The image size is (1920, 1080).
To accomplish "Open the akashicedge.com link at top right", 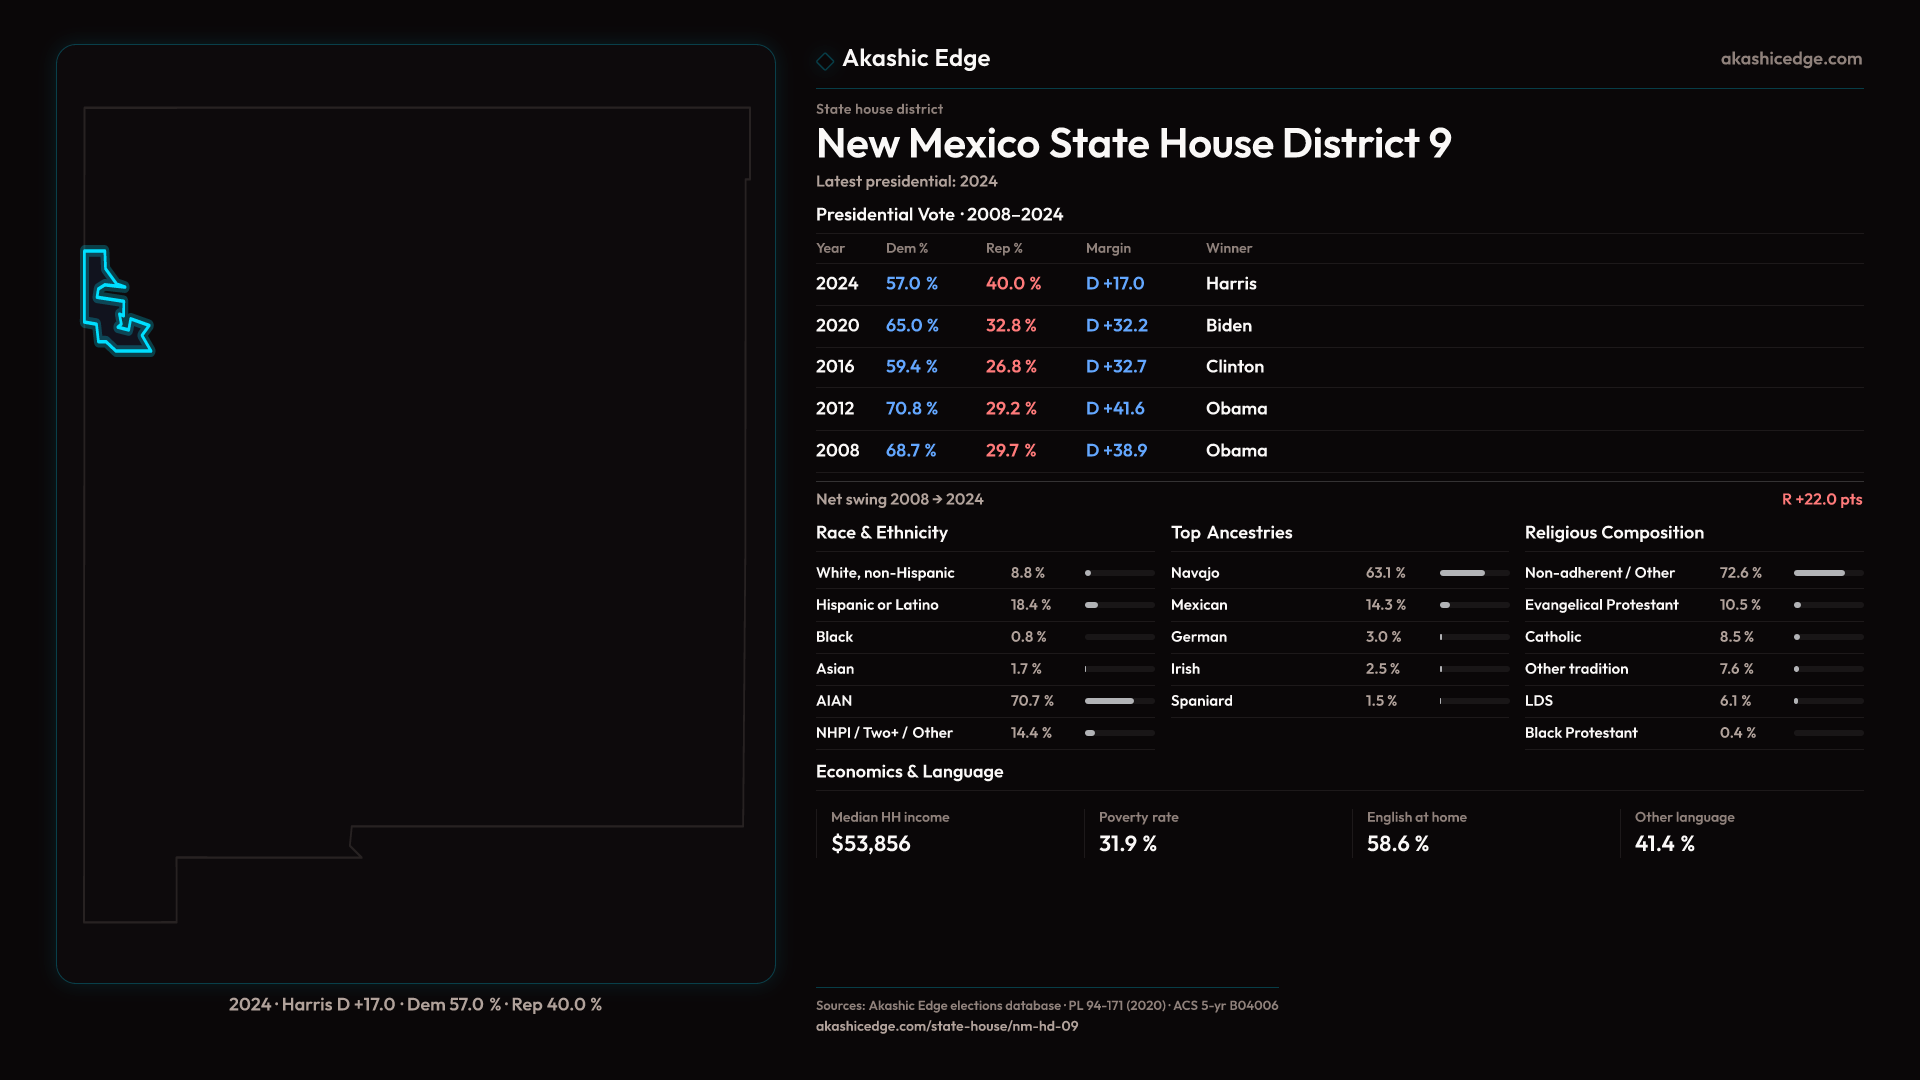I will pyautogui.click(x=1790, y=59).
